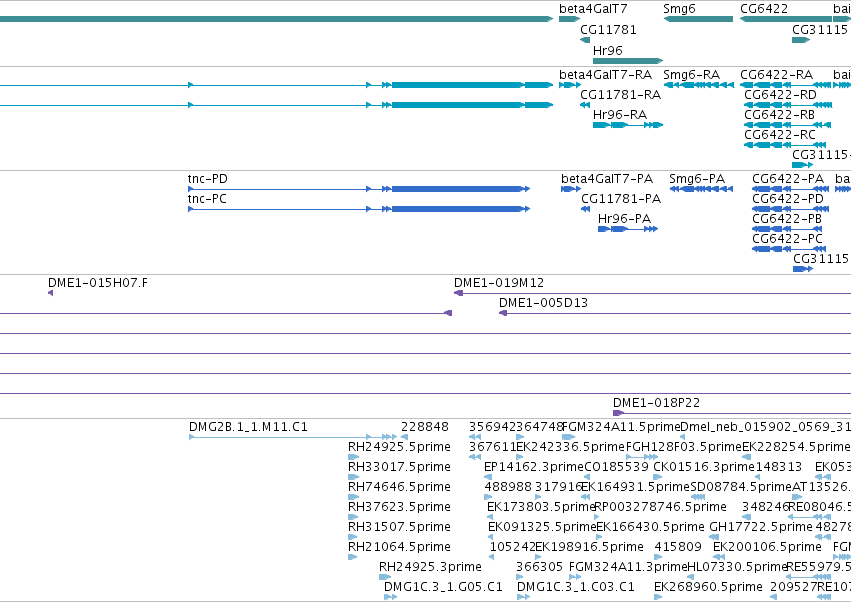Open the HL07330.5prime EST label
This screenshot has width=851, height=602.
point(737,567)
